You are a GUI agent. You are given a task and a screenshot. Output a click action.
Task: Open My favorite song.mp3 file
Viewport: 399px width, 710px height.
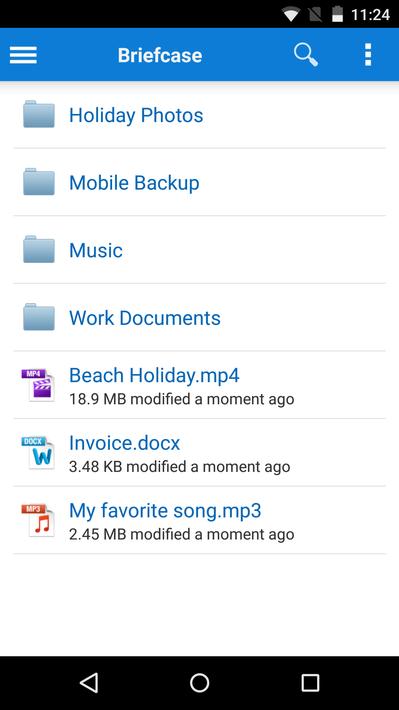coord(199,520)
